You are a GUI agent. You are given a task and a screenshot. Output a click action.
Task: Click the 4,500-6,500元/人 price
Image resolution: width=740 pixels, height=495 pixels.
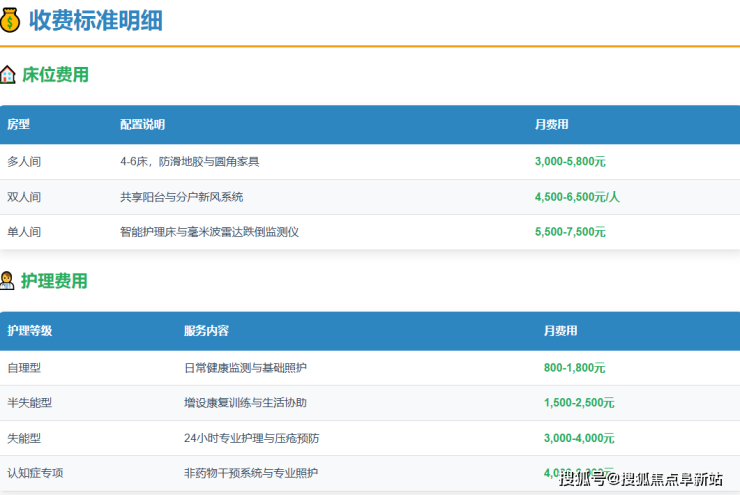[577, 197]
